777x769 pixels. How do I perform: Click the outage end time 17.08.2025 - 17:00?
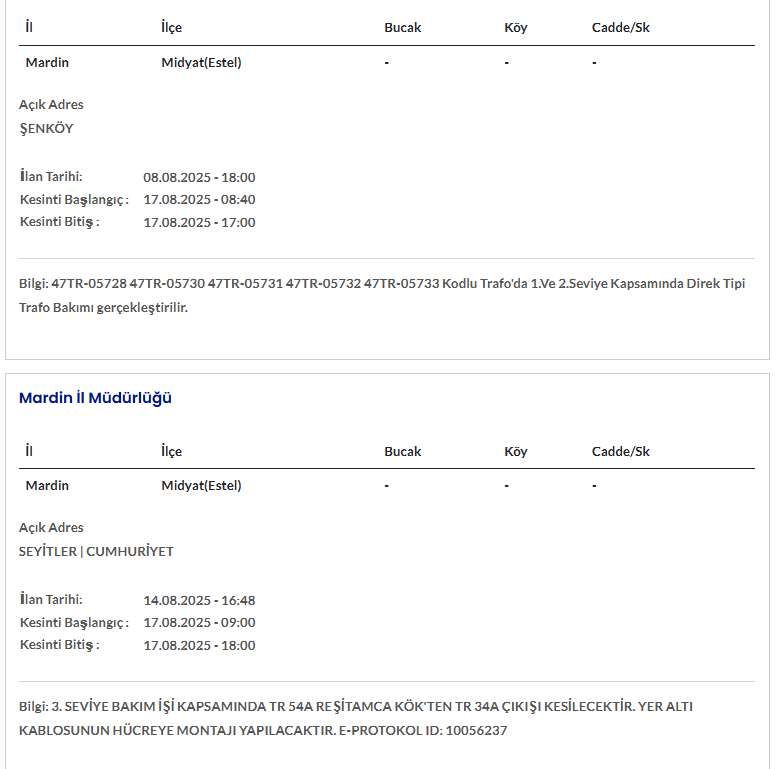pos(199,222)
